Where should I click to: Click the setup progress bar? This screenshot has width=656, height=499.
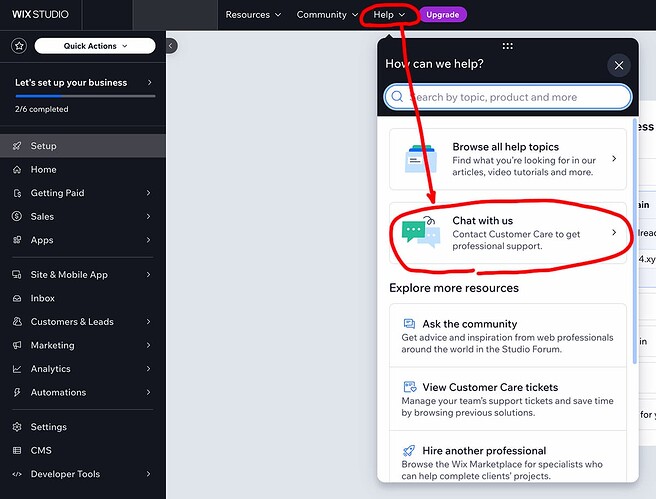click(85, 96)
